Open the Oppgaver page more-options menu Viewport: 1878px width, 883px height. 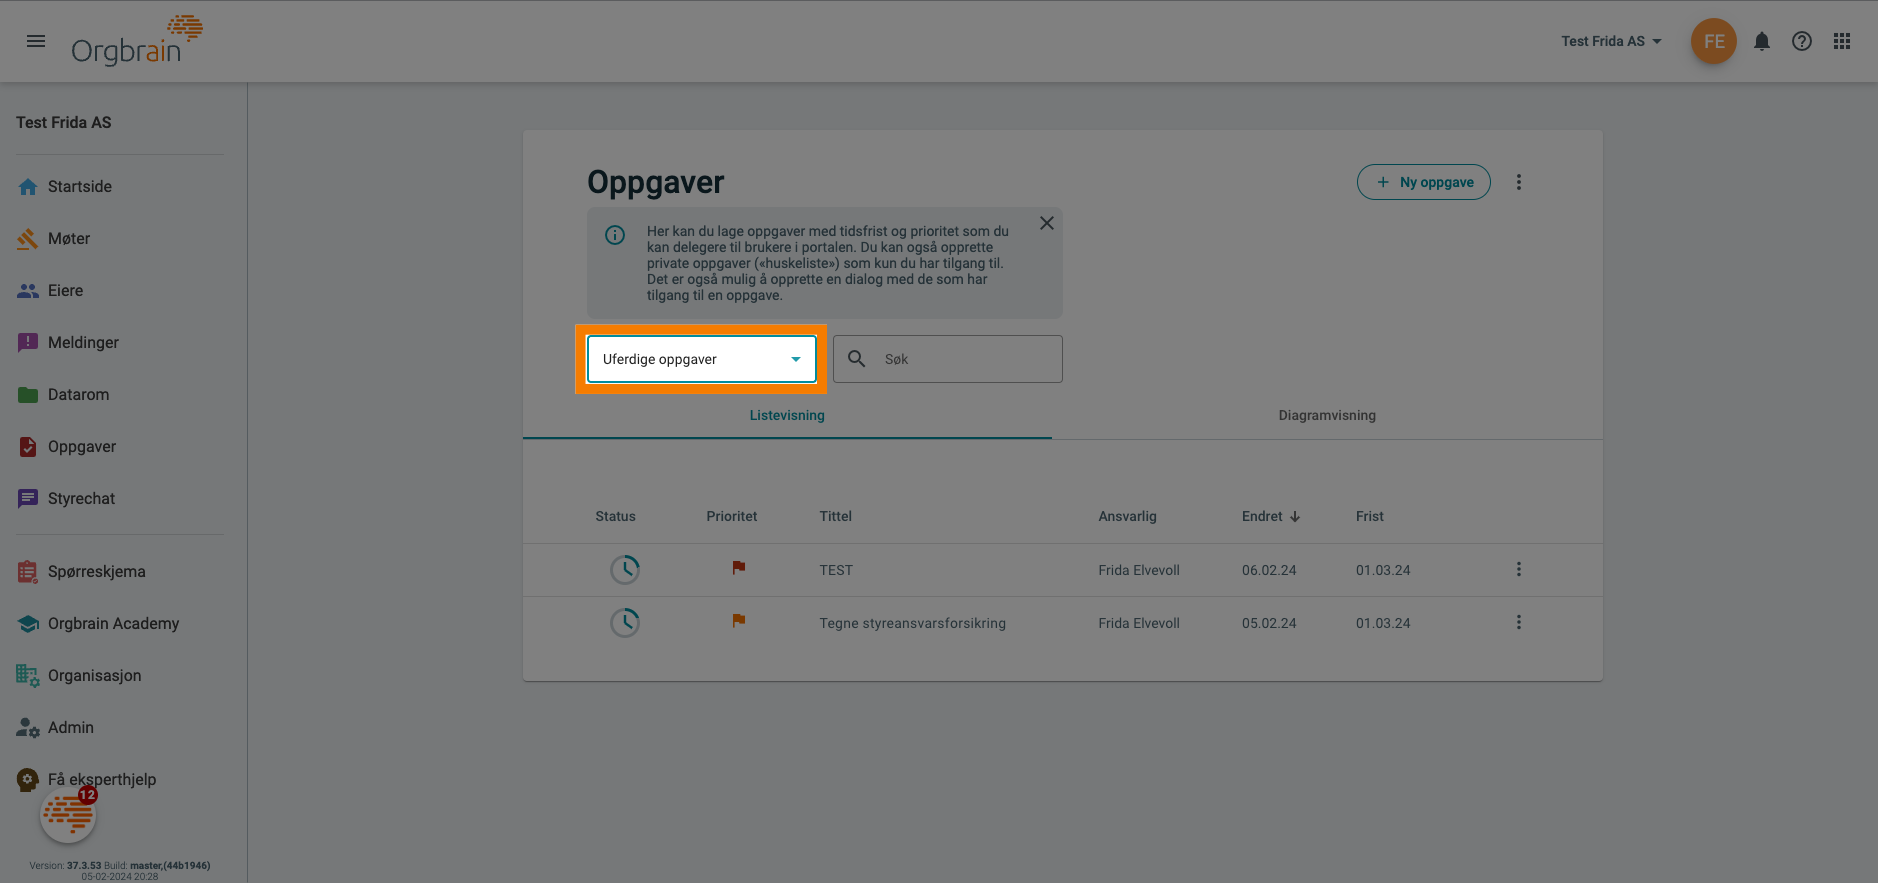pos(1519,182)
